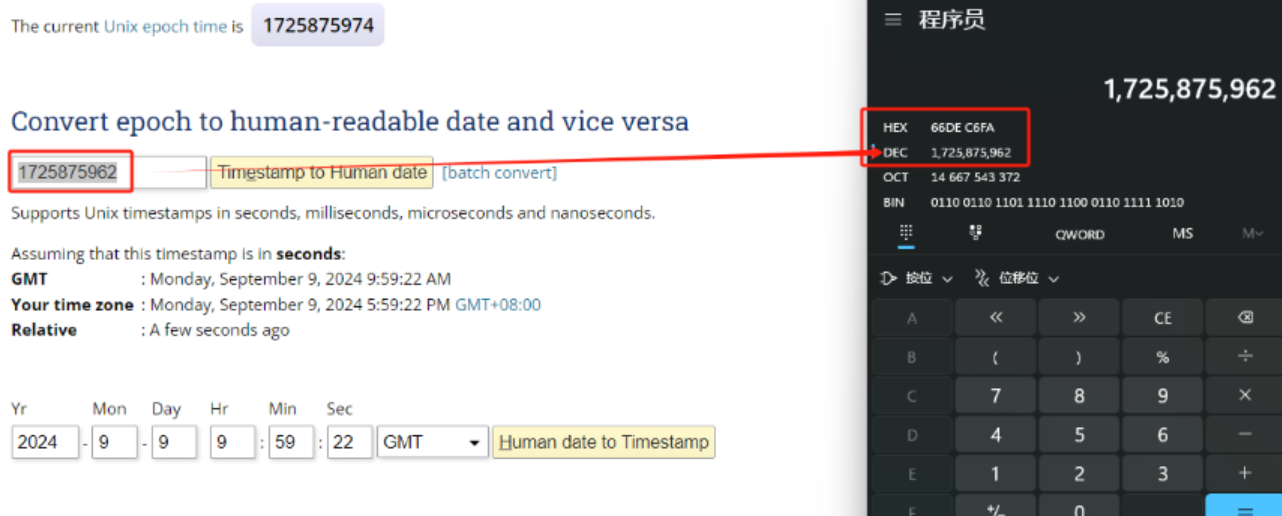Click the number 7 key

[995, 396]
